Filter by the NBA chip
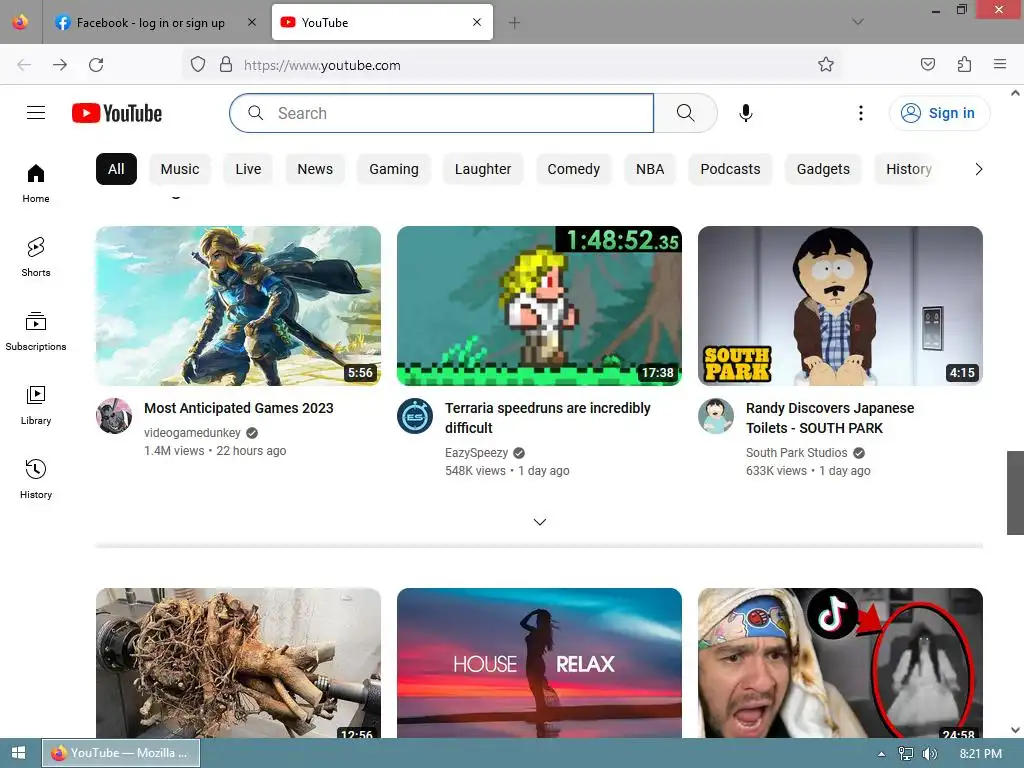This screenshot has width=1024, height=768. (650, 169)
